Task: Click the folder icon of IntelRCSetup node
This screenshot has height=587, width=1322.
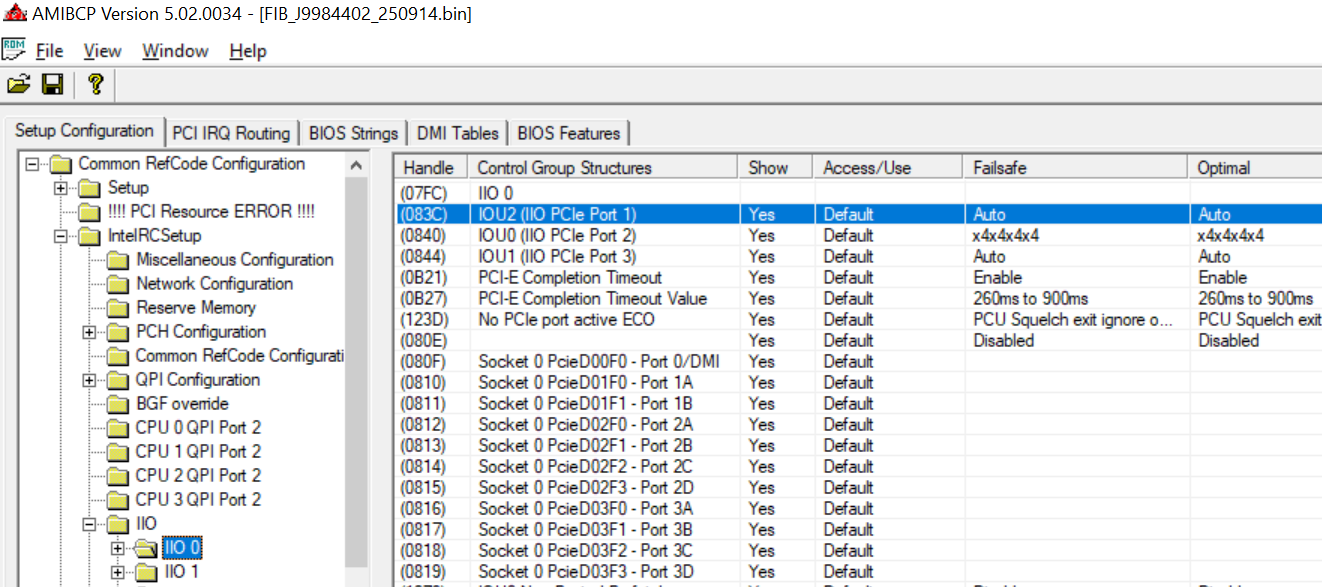Action: point(90,236)
